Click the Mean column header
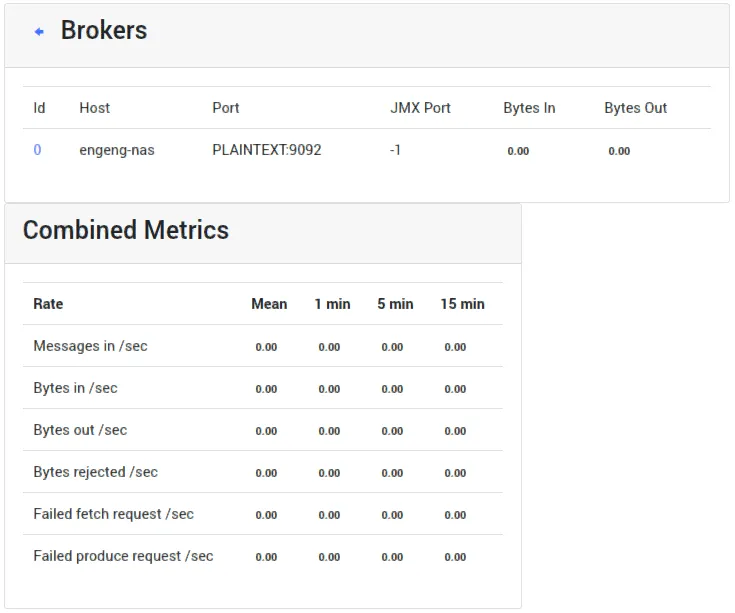This screenshot has width=735, height=613. [269, 304]
